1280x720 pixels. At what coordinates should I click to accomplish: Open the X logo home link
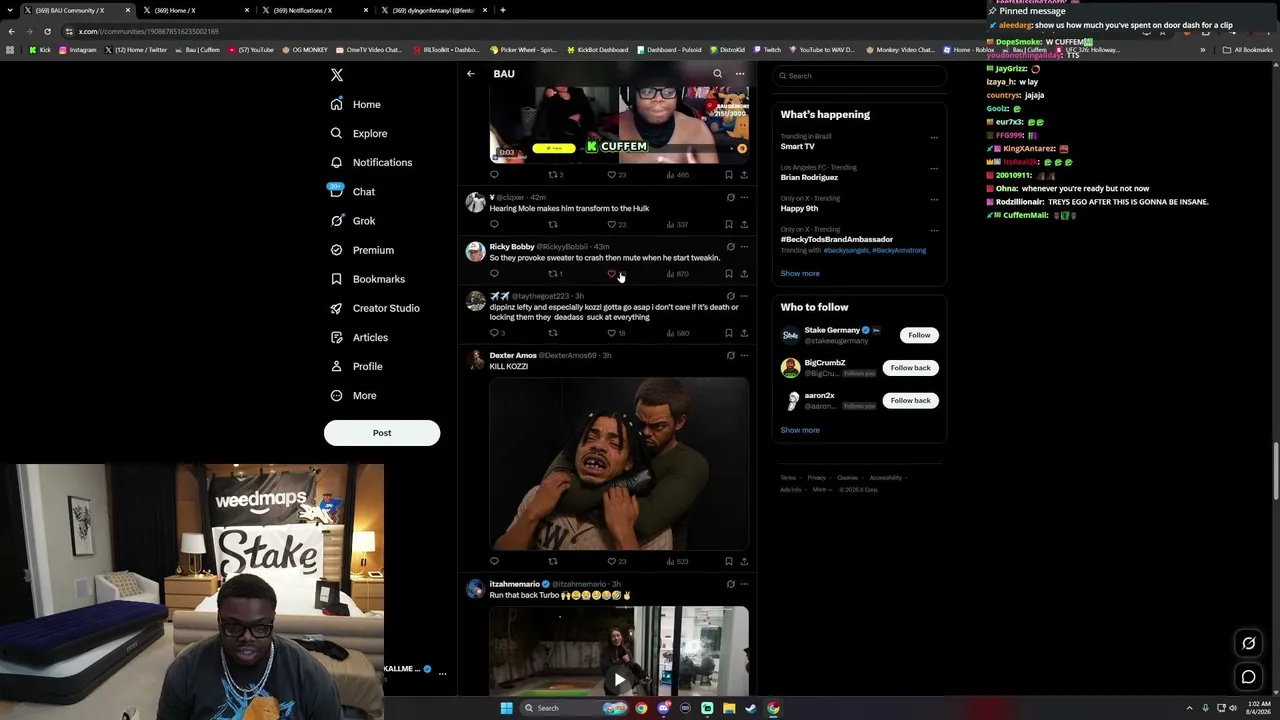pos(337,75)
